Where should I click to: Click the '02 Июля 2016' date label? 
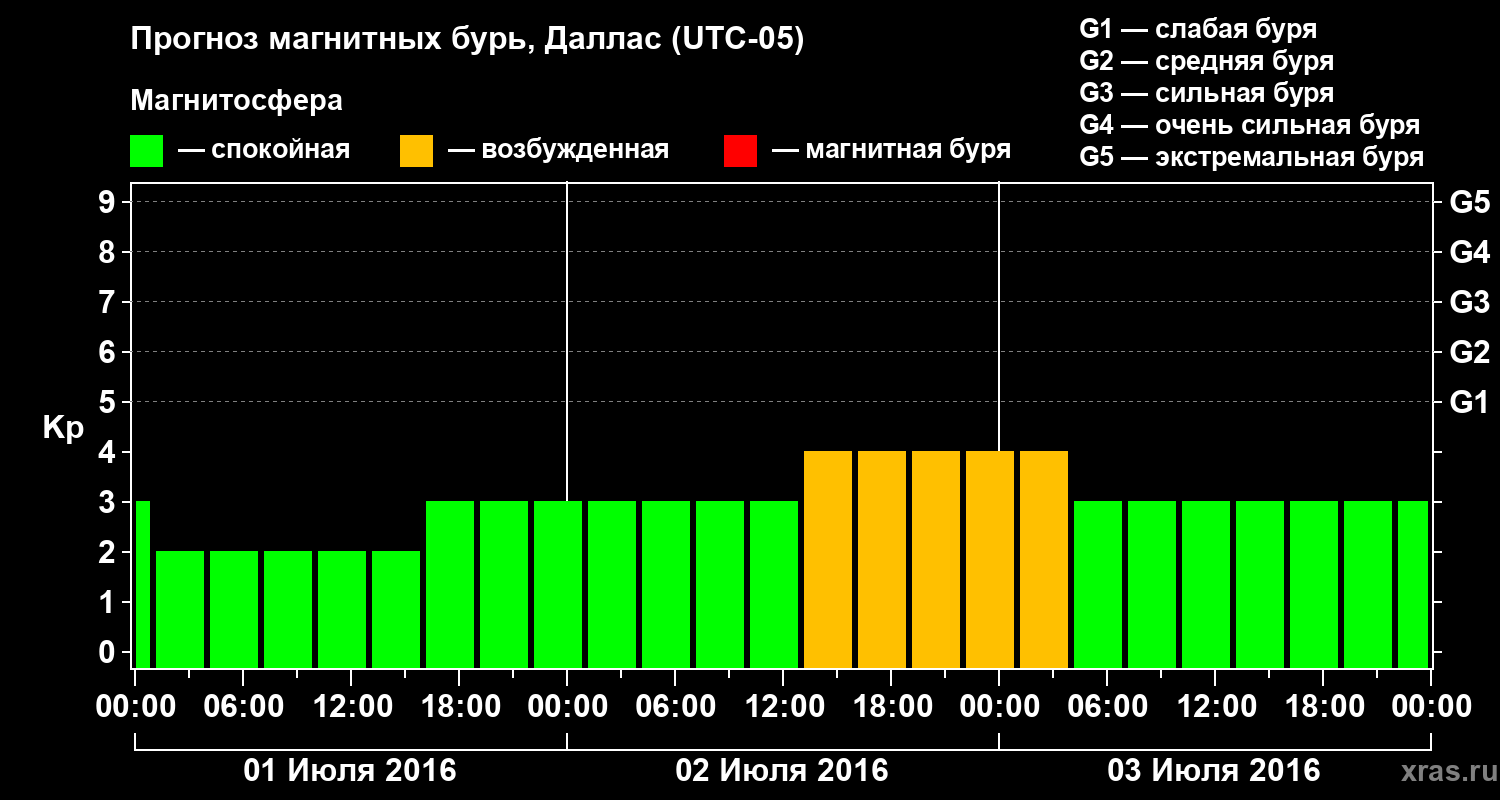click(x=782, y=771)
